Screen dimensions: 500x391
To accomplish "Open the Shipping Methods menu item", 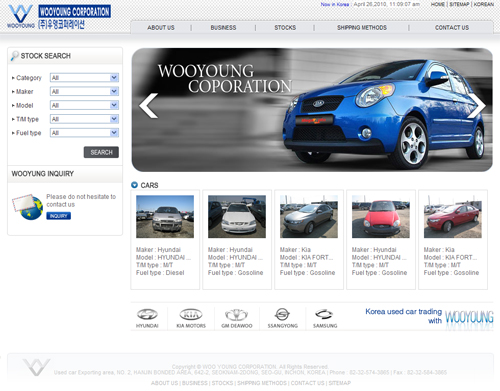I will click(362, 28).
